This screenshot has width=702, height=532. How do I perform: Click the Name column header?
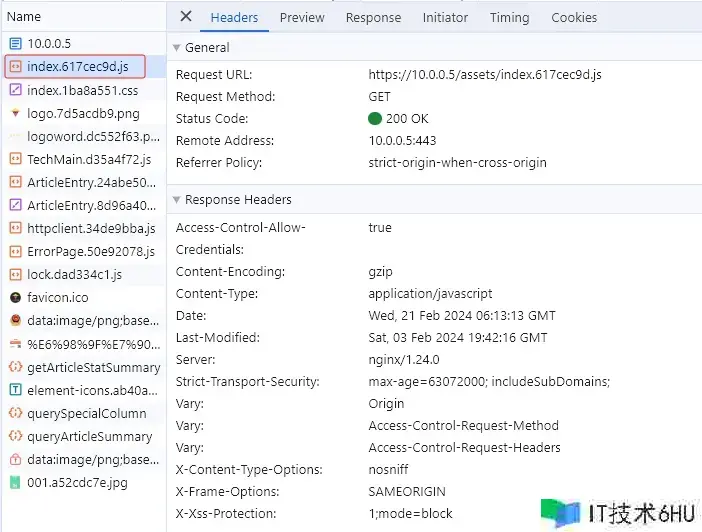point(24,17)
